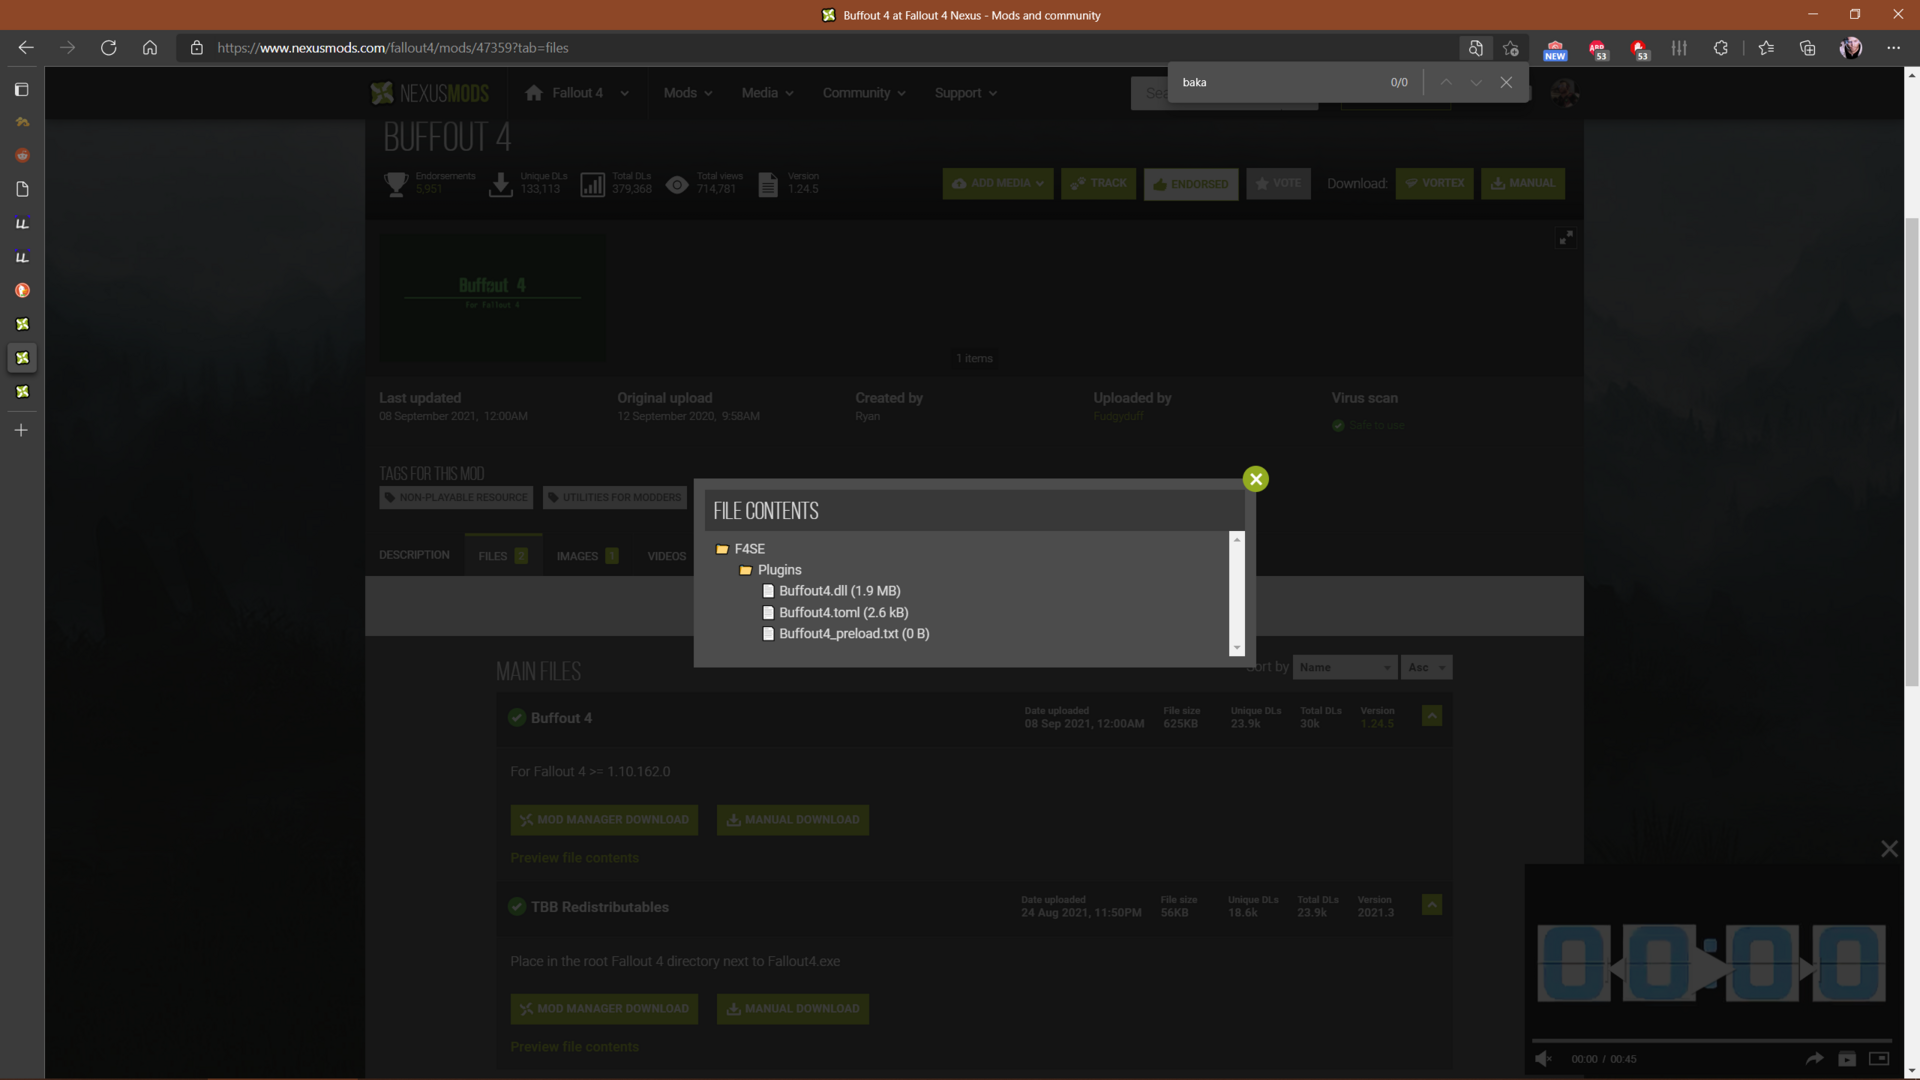
Task: Select the Files tab
Action: [x=503, y=555]
